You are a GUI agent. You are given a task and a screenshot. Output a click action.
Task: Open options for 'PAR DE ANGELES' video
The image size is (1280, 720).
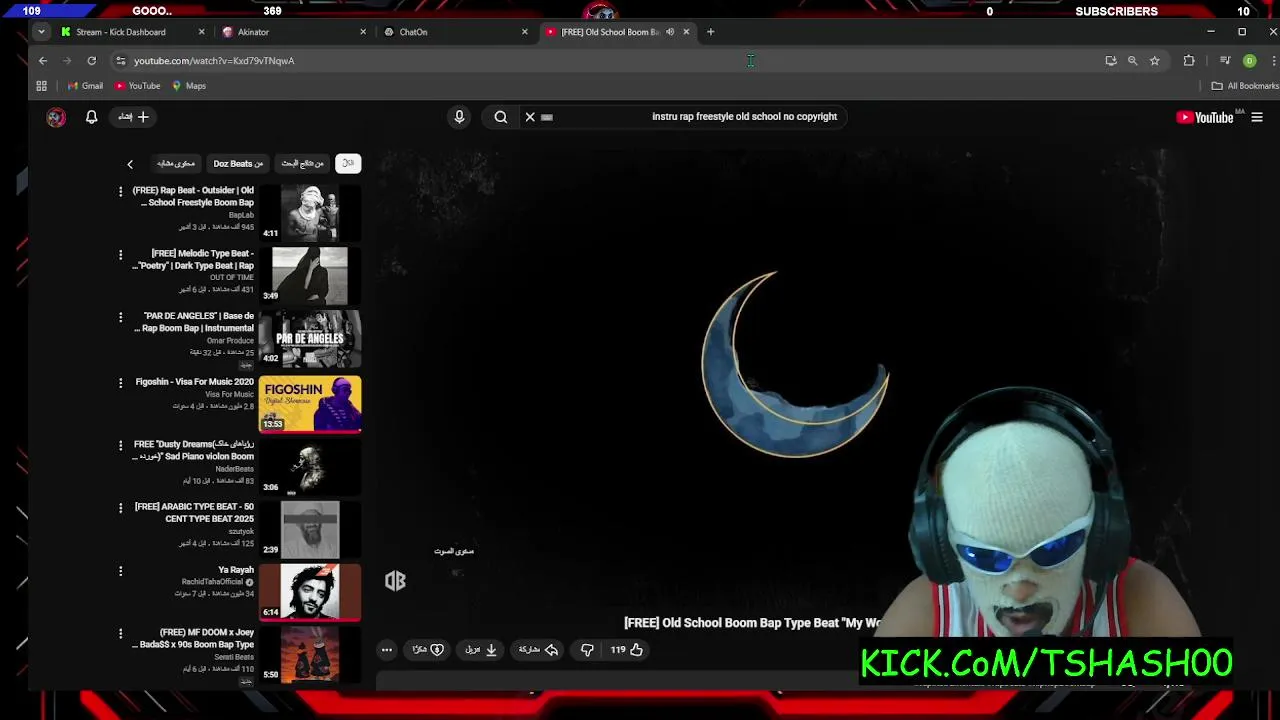tap(121, 317)
